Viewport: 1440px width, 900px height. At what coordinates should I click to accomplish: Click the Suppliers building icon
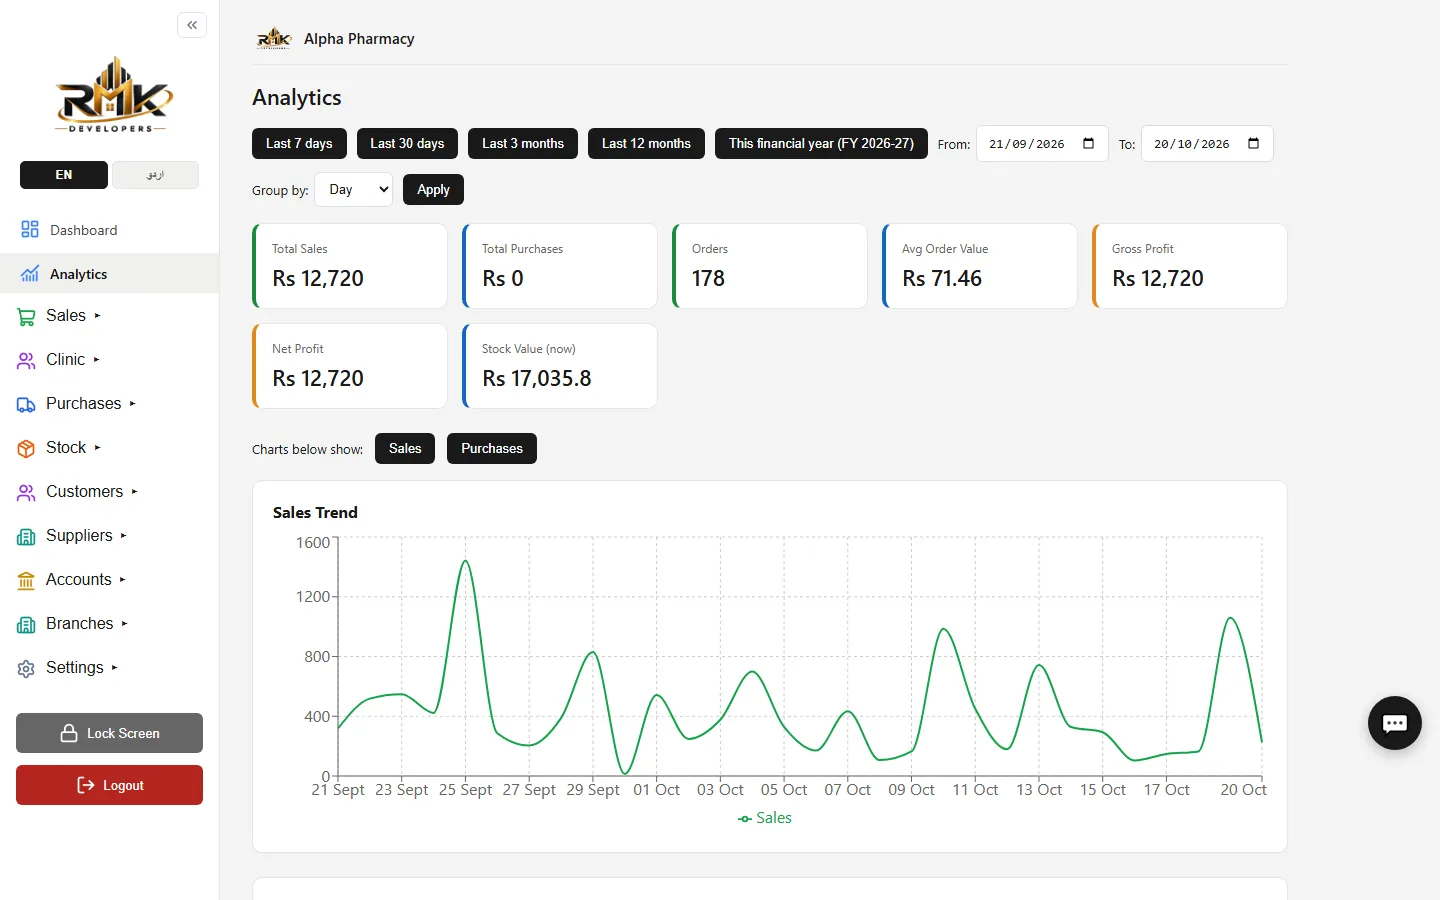click(26, 537)
